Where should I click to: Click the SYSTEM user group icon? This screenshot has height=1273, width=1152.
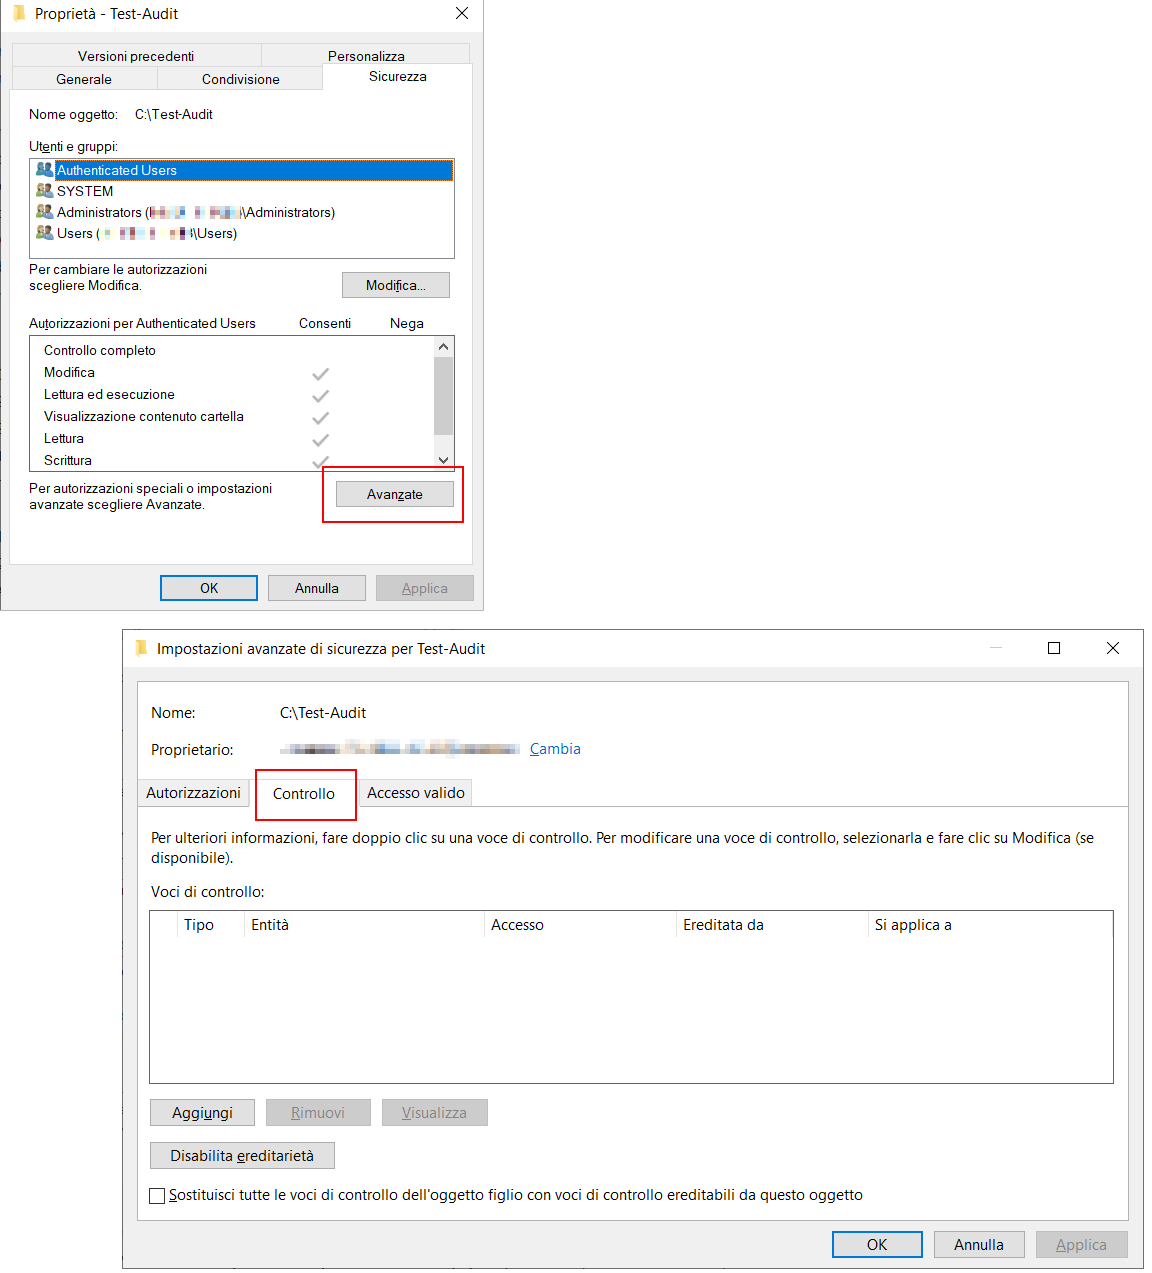[44, 191]
